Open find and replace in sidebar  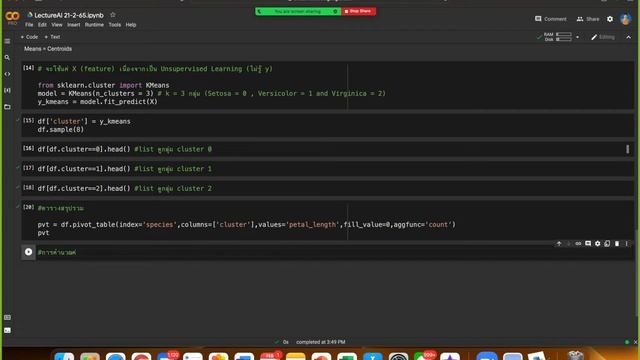point(7,58)
